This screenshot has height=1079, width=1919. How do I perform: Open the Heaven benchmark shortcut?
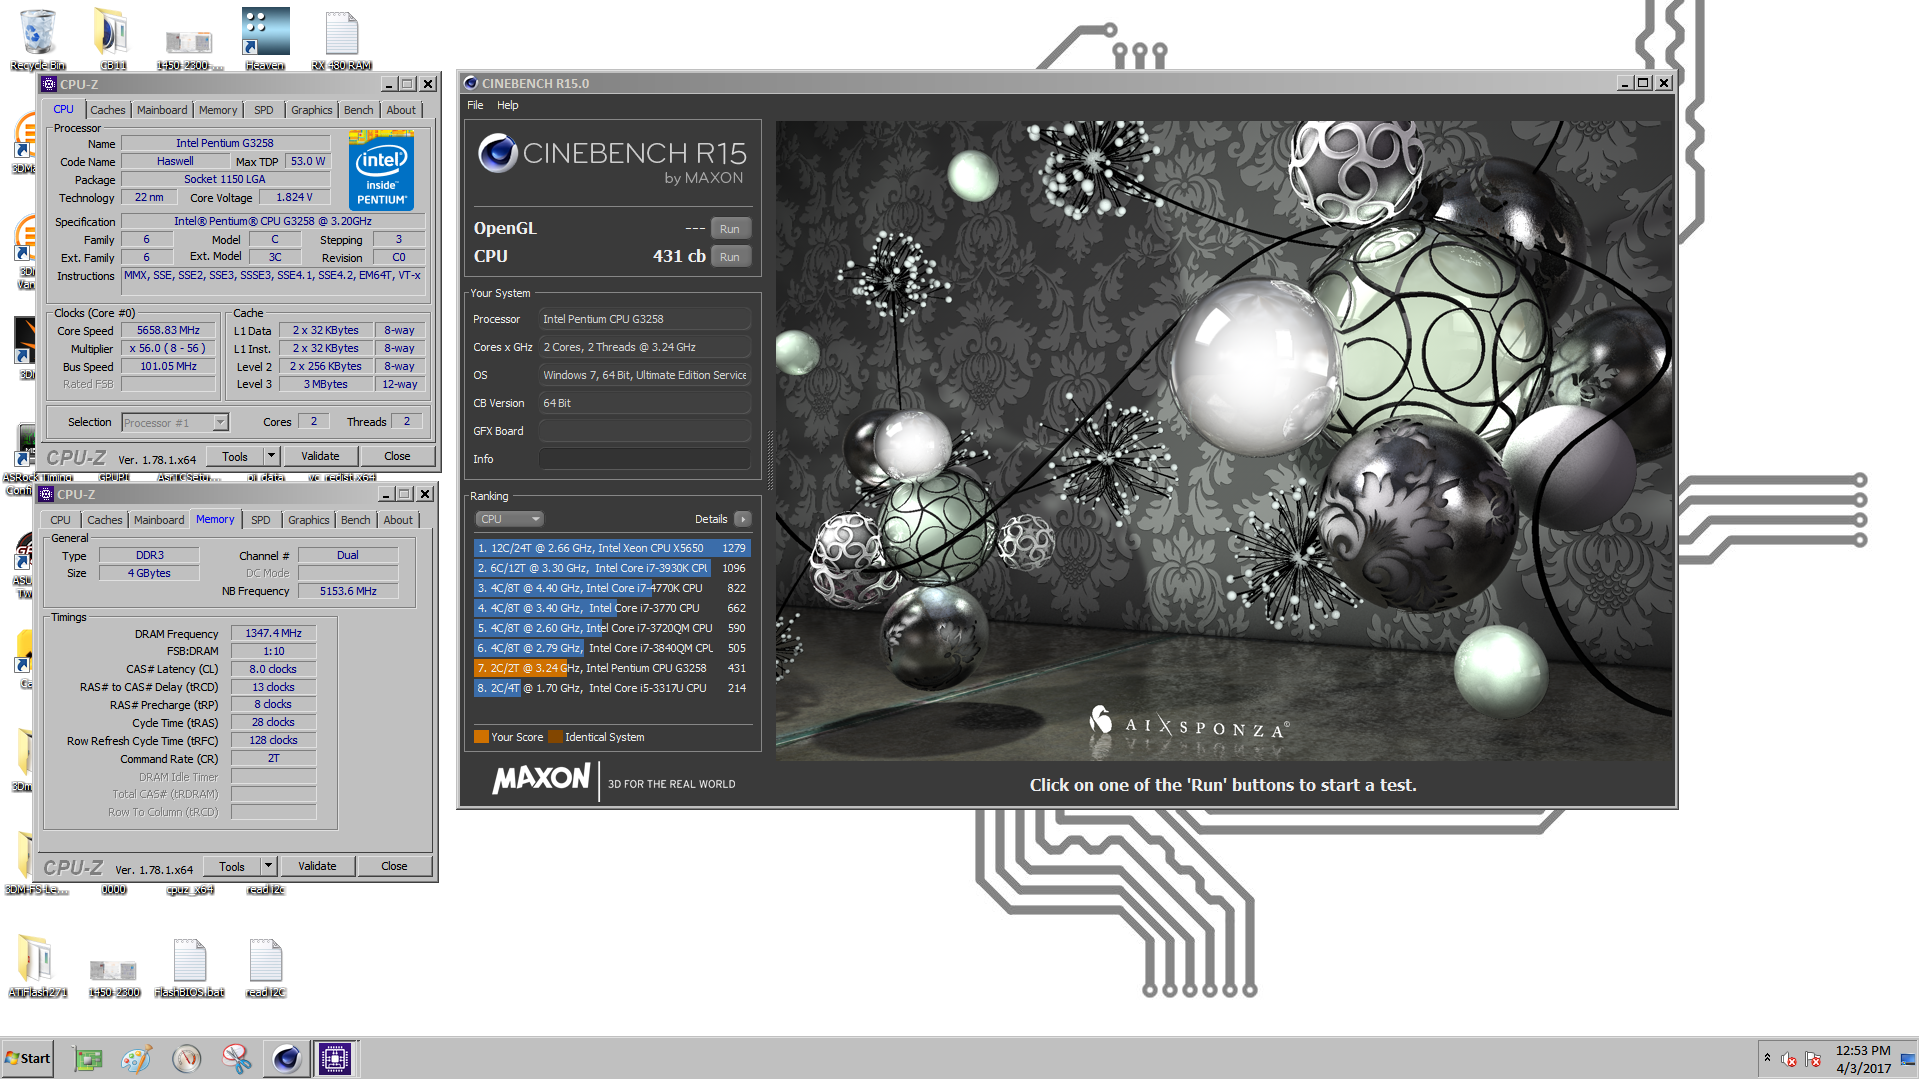pos(265,38)
